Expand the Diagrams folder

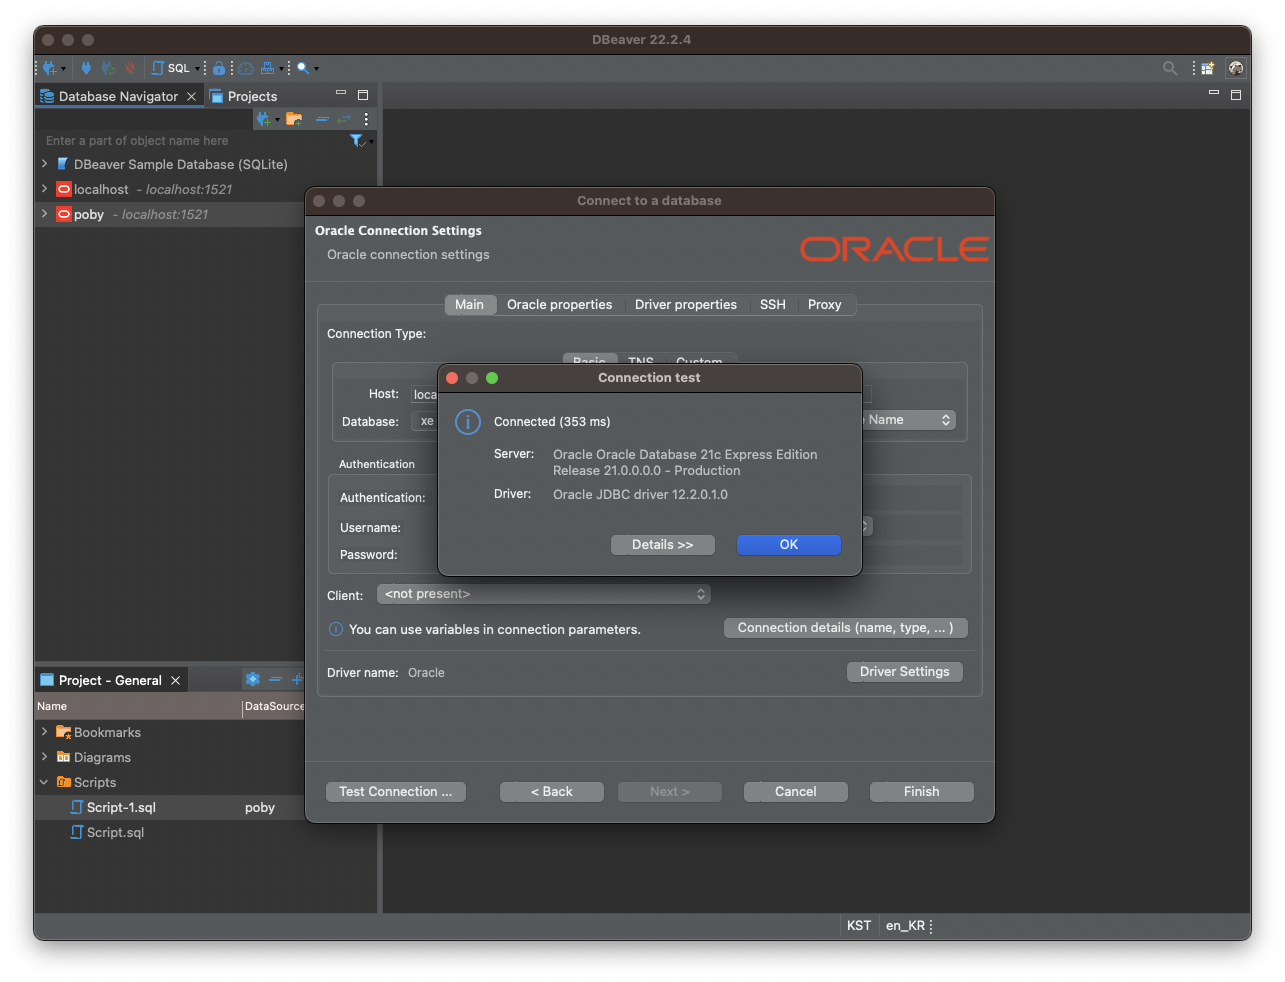coord(44,756)
